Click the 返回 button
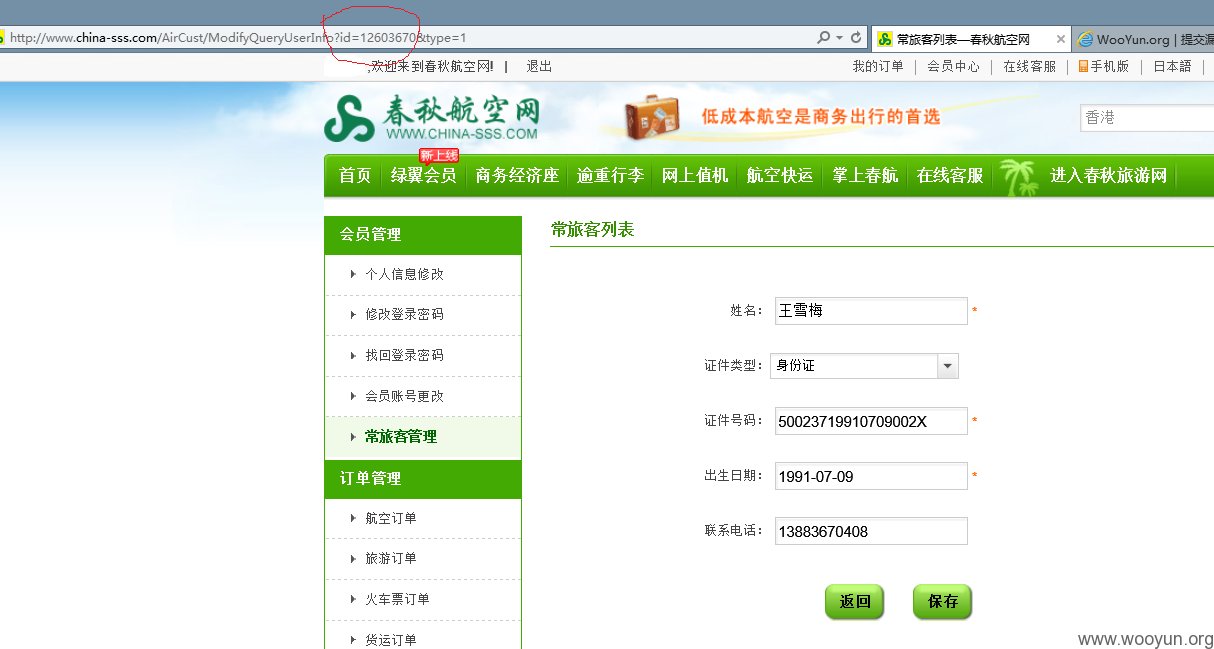 pos(855,602)
